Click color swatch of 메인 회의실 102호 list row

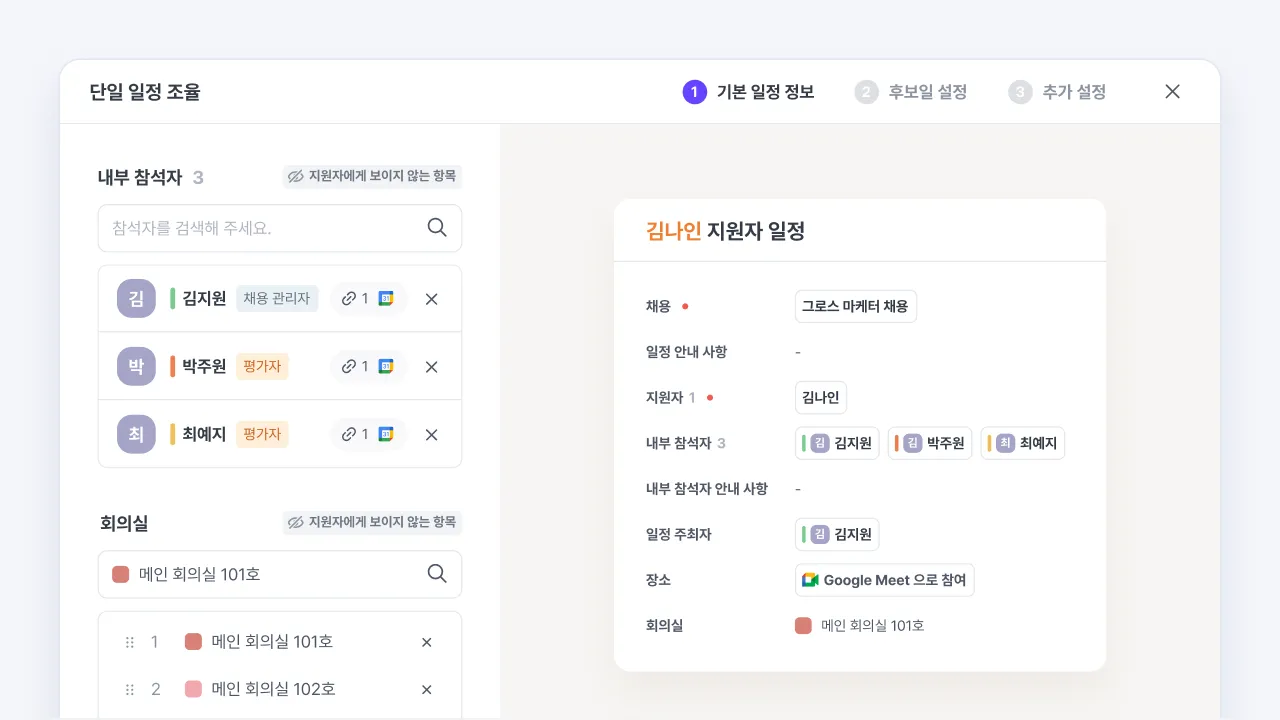(194, 689)
